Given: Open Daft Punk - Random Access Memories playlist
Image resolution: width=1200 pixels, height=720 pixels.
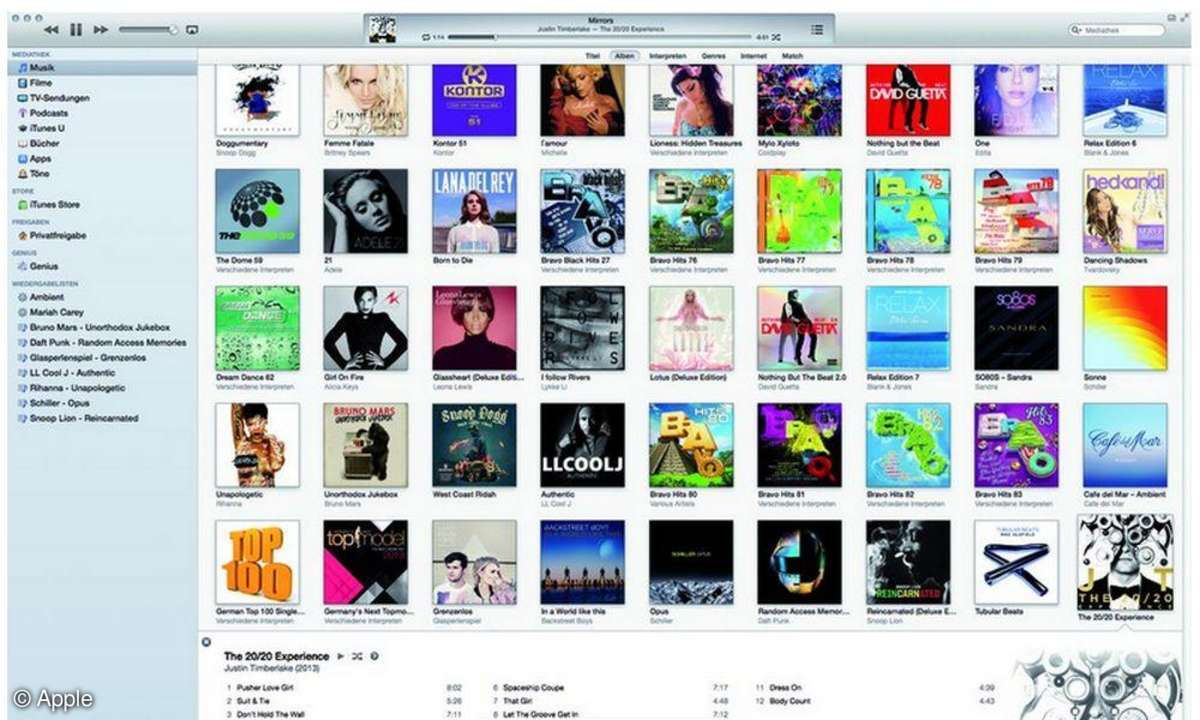Looking at the screenshot, I should point(103,342).
